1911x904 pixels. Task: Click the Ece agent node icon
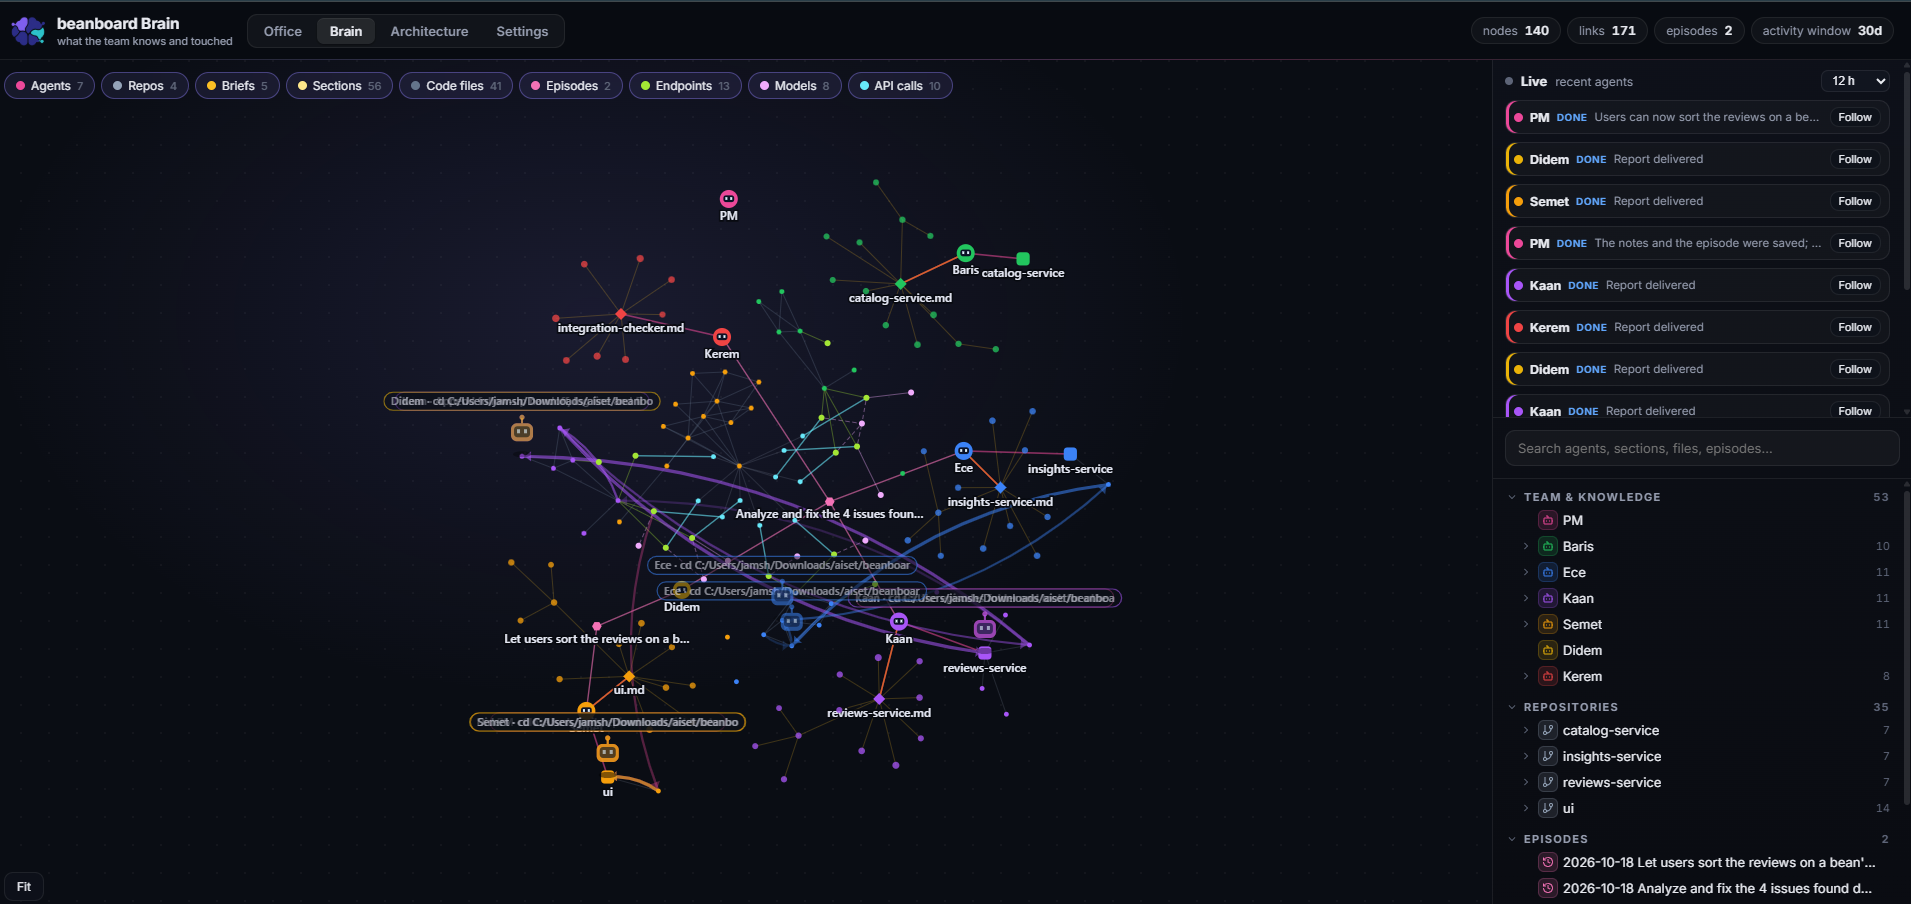963,451
